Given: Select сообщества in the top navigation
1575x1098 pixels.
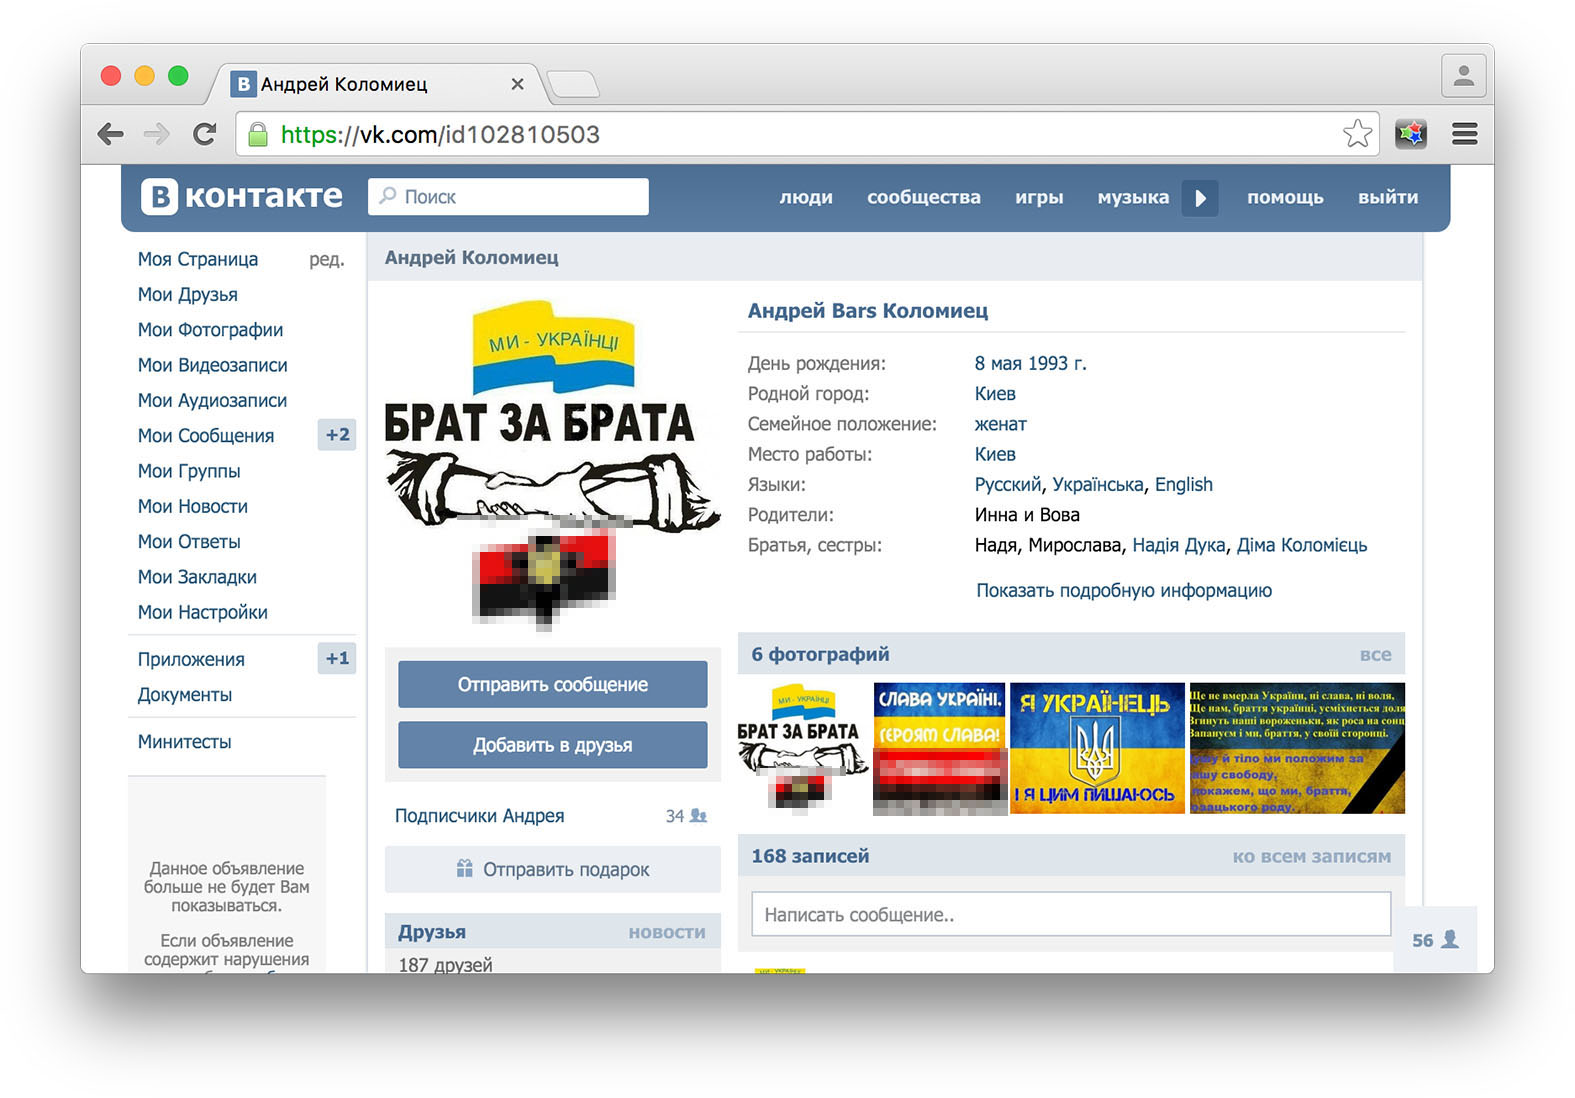Looking at the screenshot, I should click(923, 198).
